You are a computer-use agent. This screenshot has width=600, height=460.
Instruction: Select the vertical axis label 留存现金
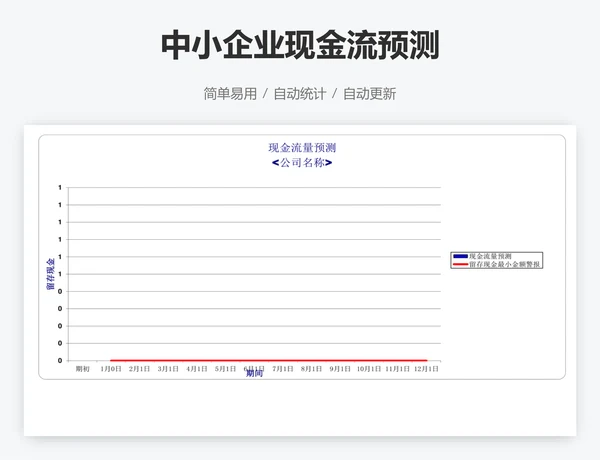click(x=51, y=274)
